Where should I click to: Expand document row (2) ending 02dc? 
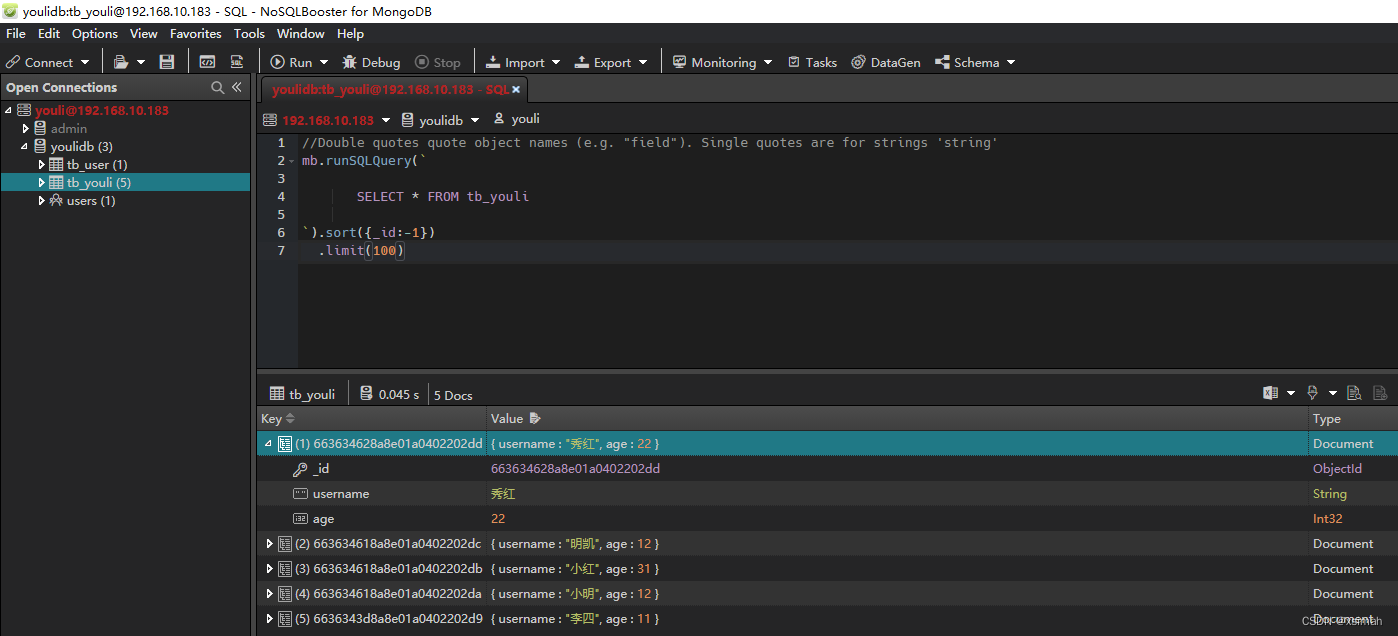(269, 544)
